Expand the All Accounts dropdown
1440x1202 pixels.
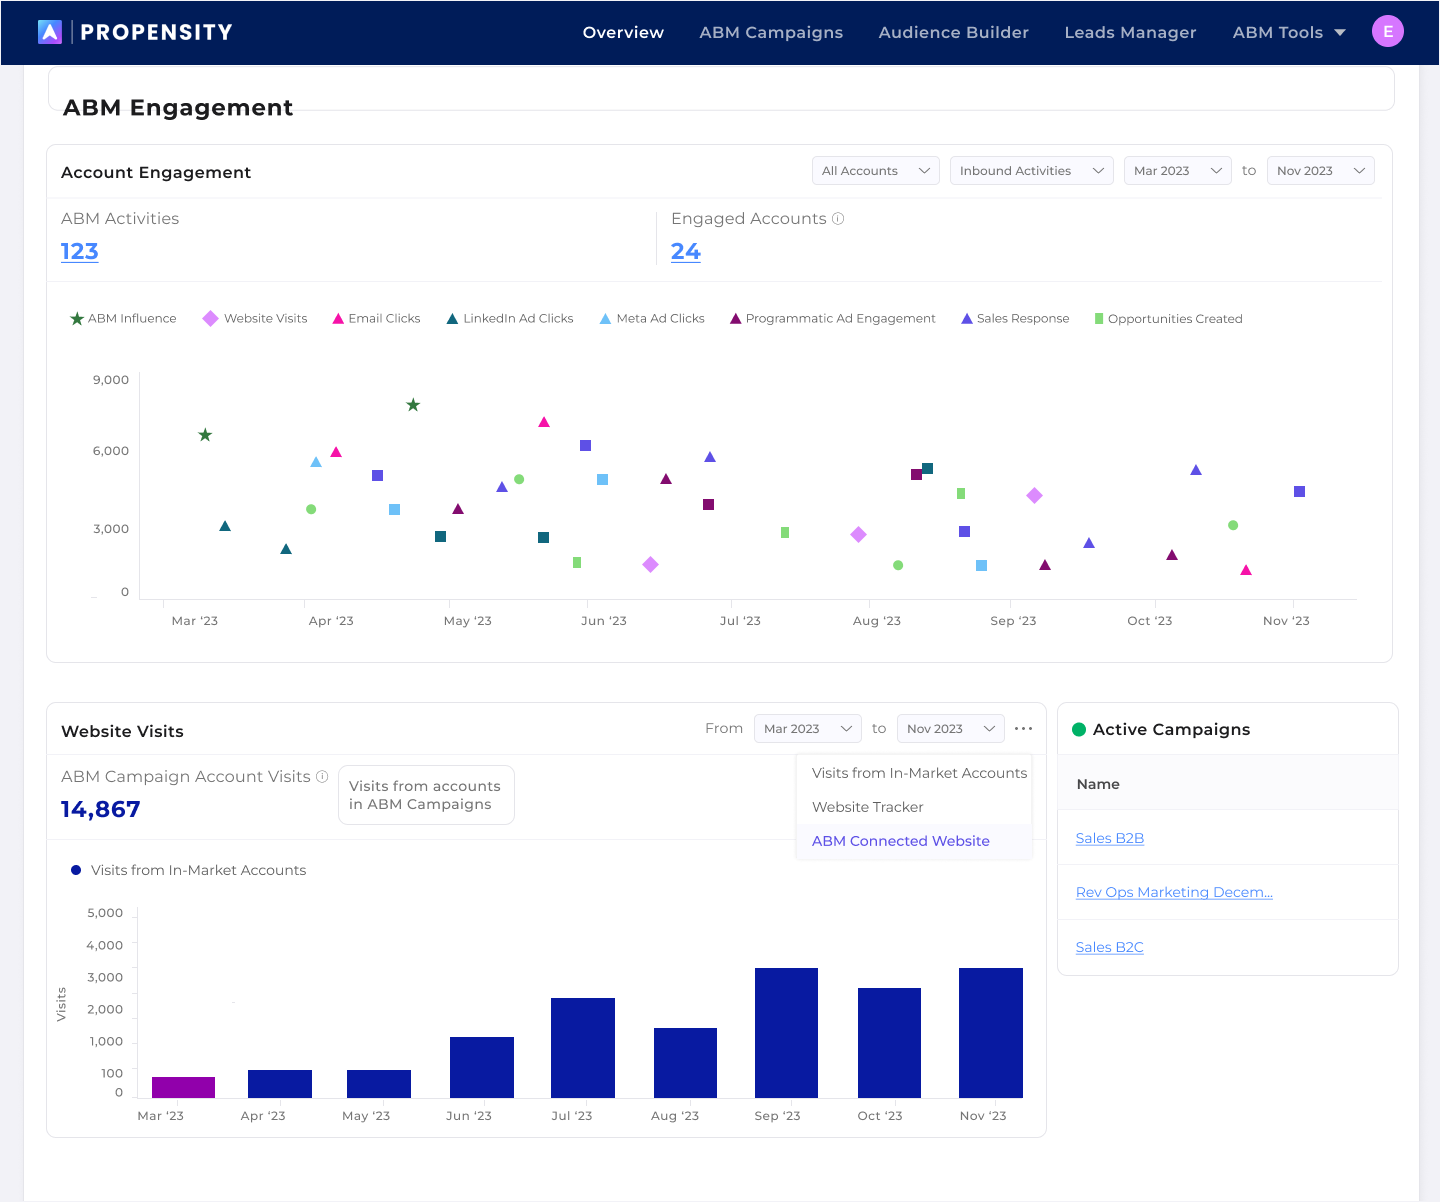click(x=876, y=171)
